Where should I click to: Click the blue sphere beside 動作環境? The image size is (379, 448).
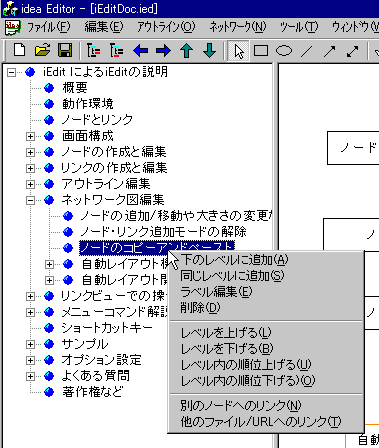[x=49, y=104]
